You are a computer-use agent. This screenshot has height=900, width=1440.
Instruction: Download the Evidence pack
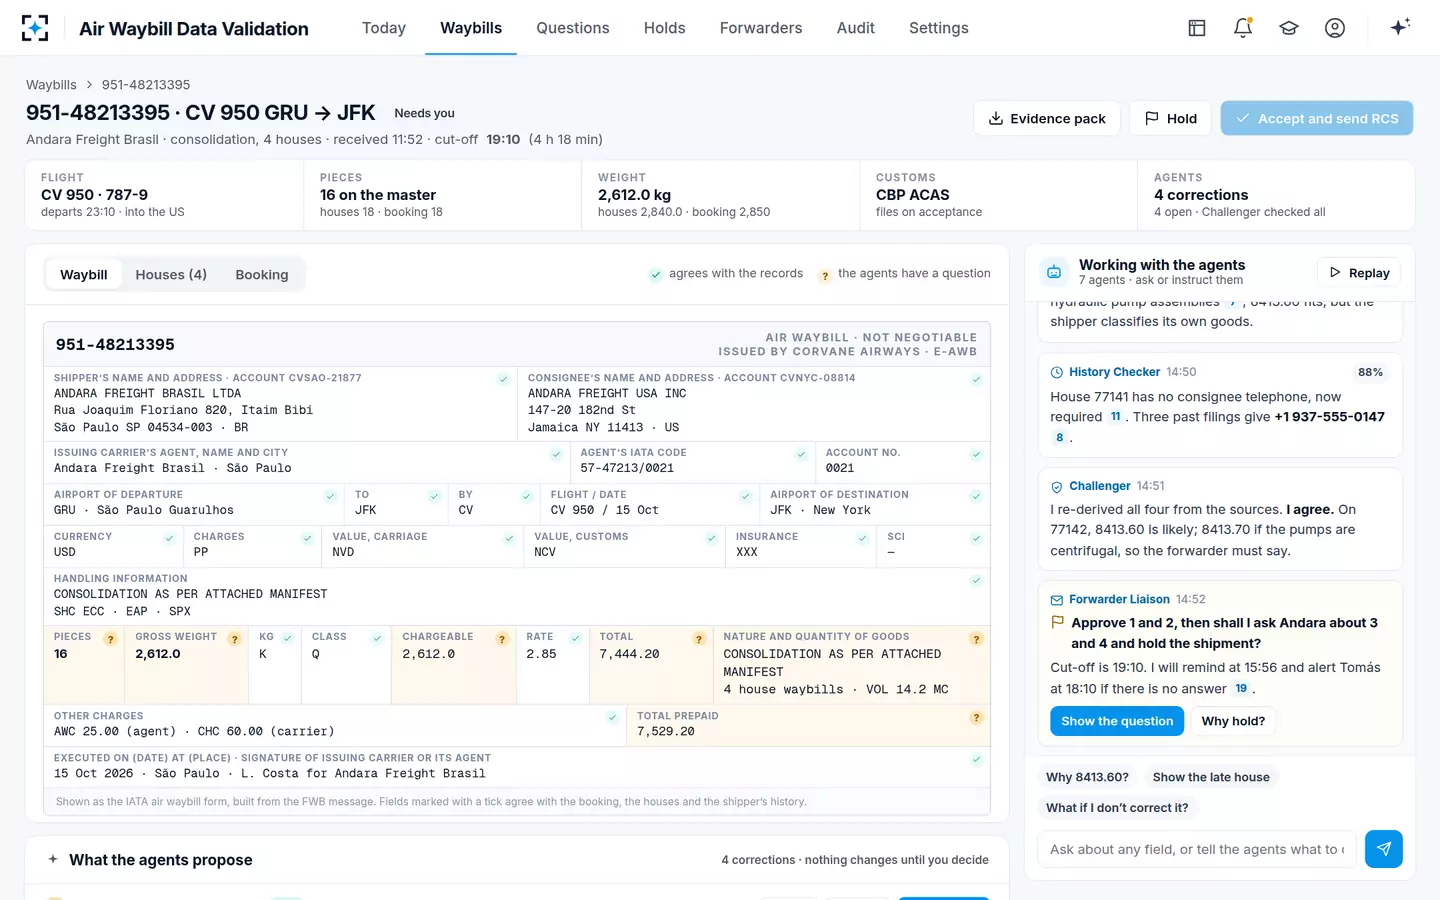(1047, 118)
